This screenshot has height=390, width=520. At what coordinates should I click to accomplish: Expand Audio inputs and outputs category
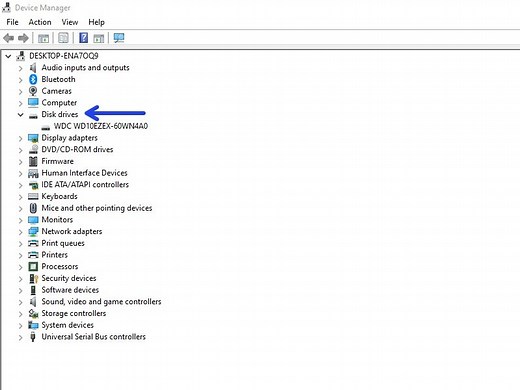point(20,68)
